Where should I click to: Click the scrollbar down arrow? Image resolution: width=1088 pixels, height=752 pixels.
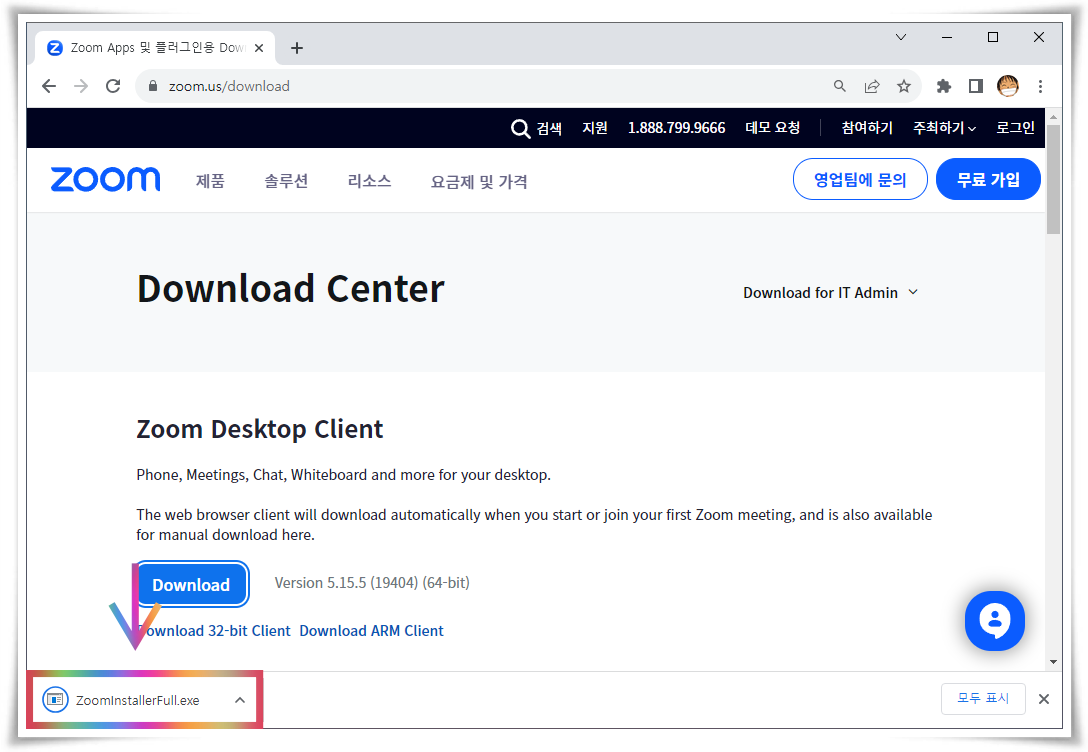point(1053,662)
